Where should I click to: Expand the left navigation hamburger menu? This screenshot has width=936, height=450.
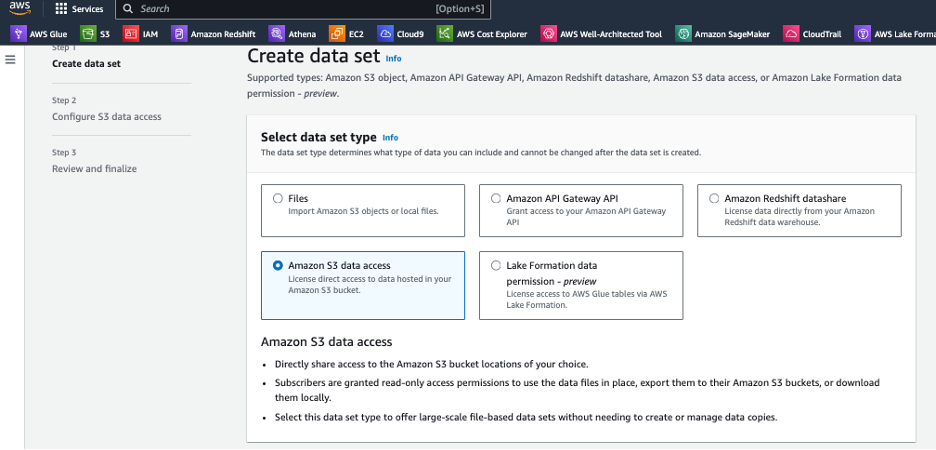point(10,60)
